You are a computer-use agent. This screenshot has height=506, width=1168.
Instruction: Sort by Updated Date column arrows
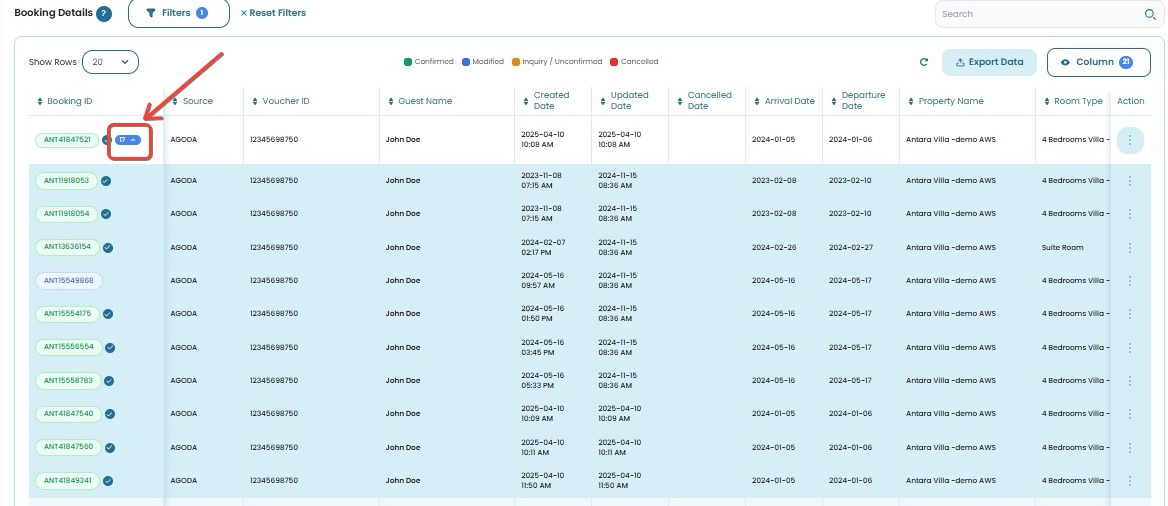[603, 101]
